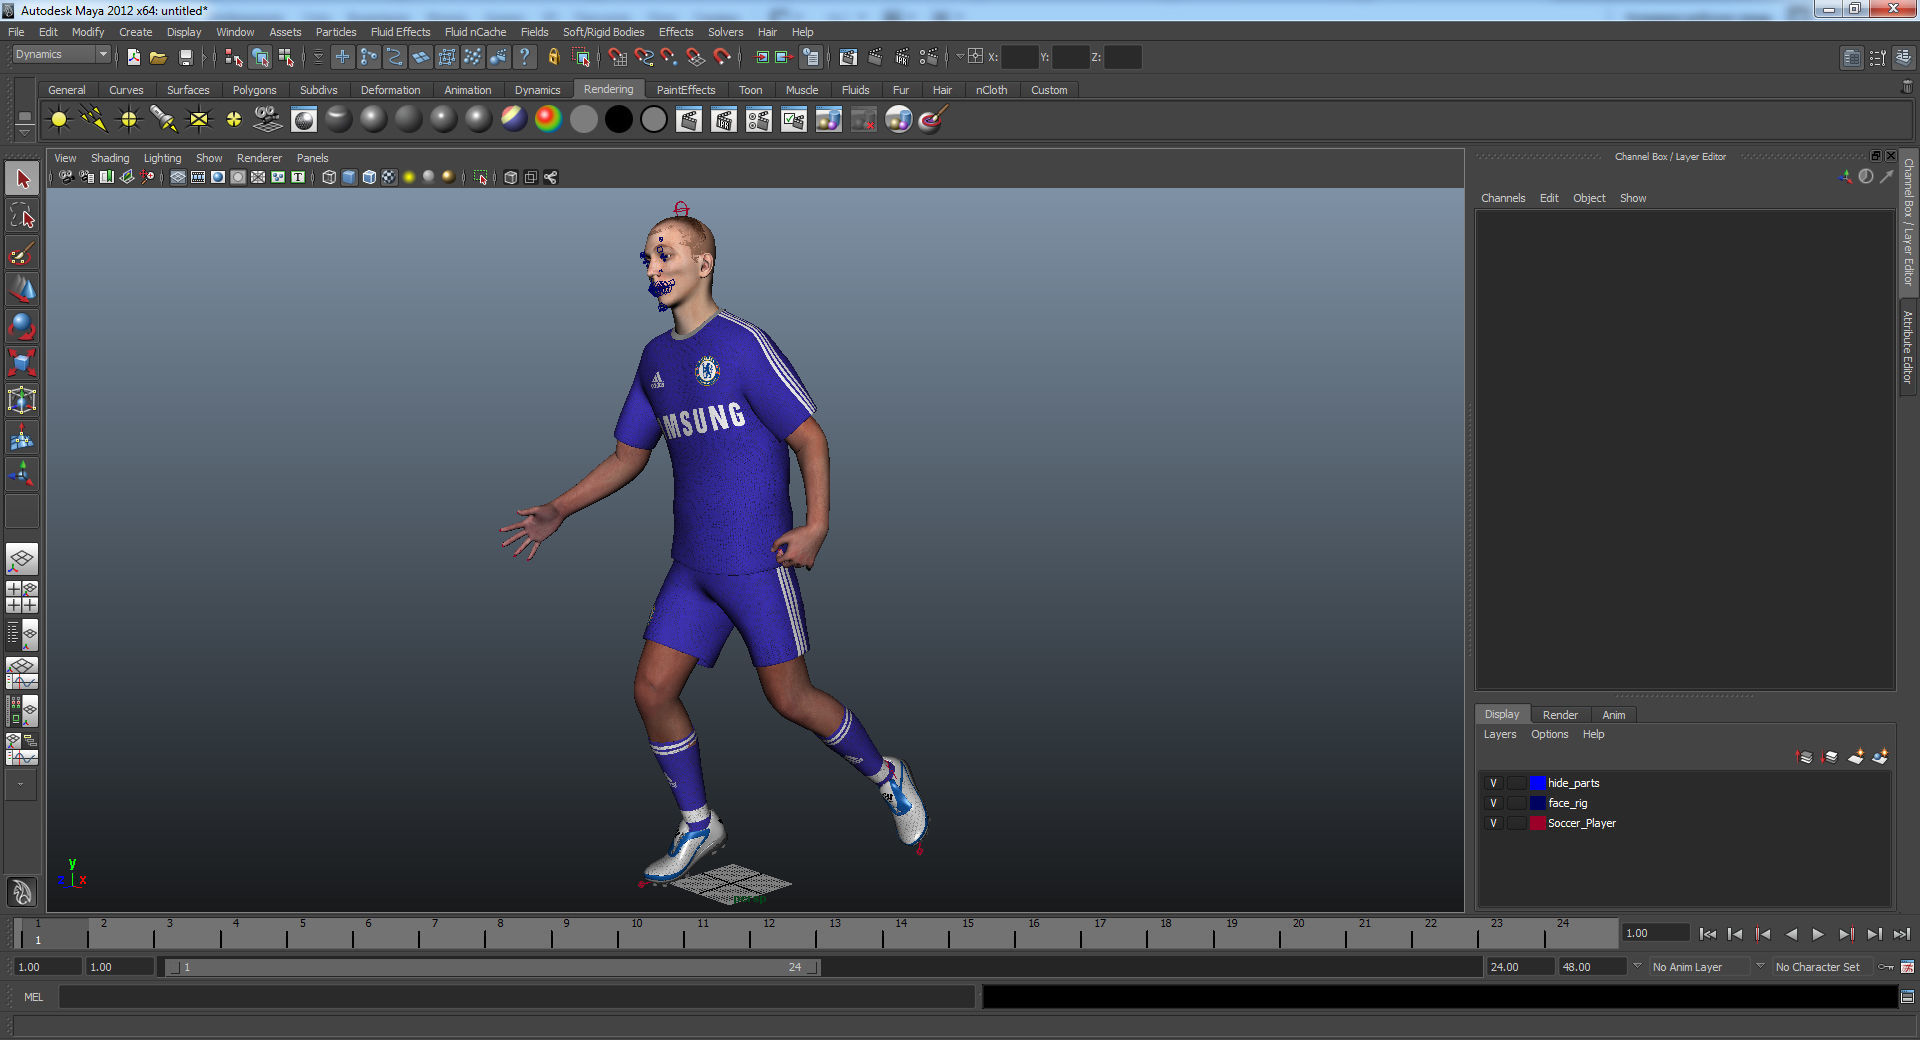Create a spot light from shelf

pos(164,120)
